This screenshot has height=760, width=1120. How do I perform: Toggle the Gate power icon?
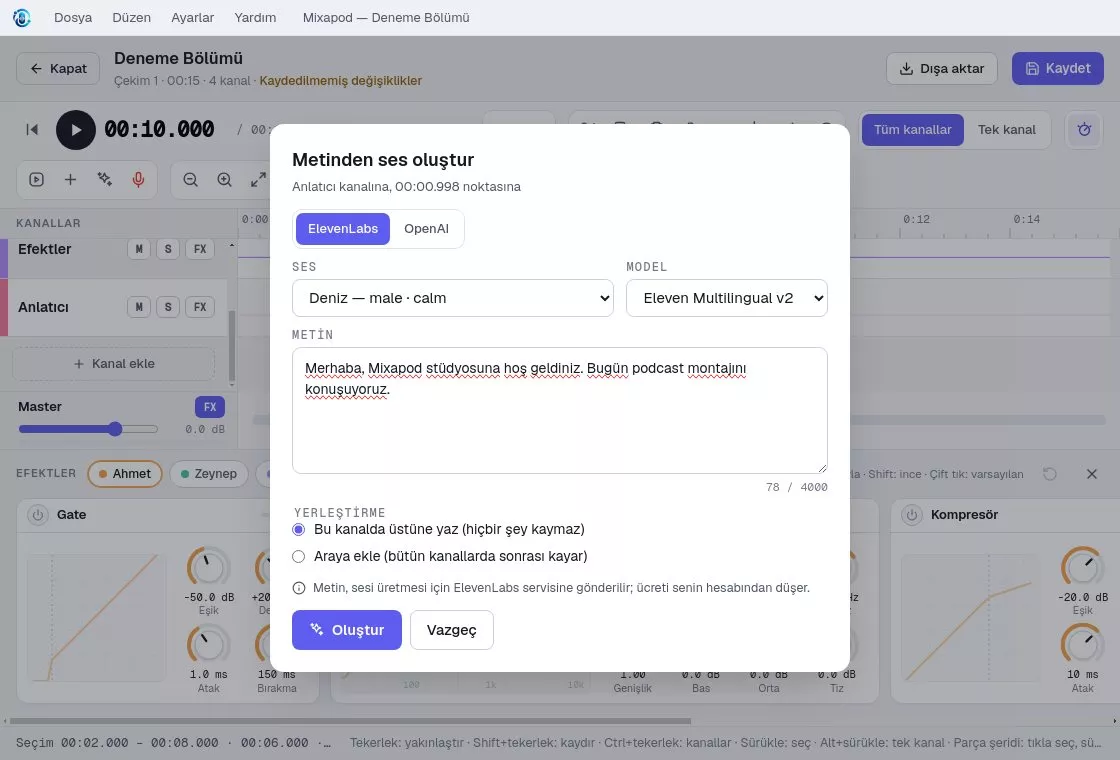[x=38, y=514]
